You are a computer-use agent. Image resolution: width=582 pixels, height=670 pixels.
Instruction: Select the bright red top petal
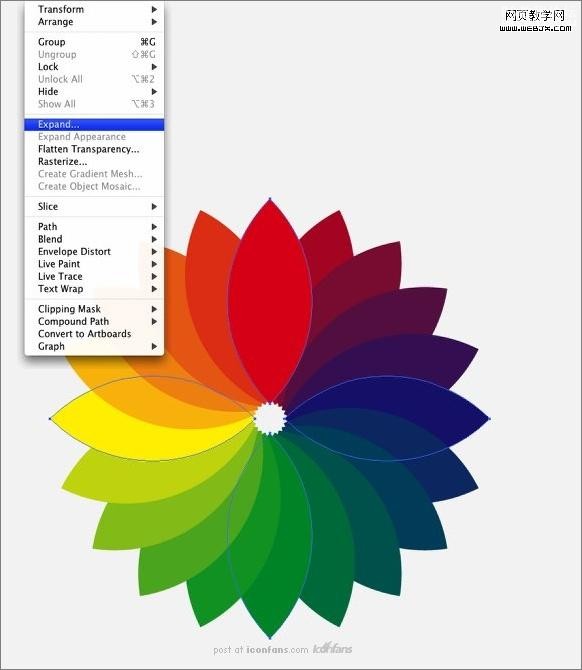270,299
